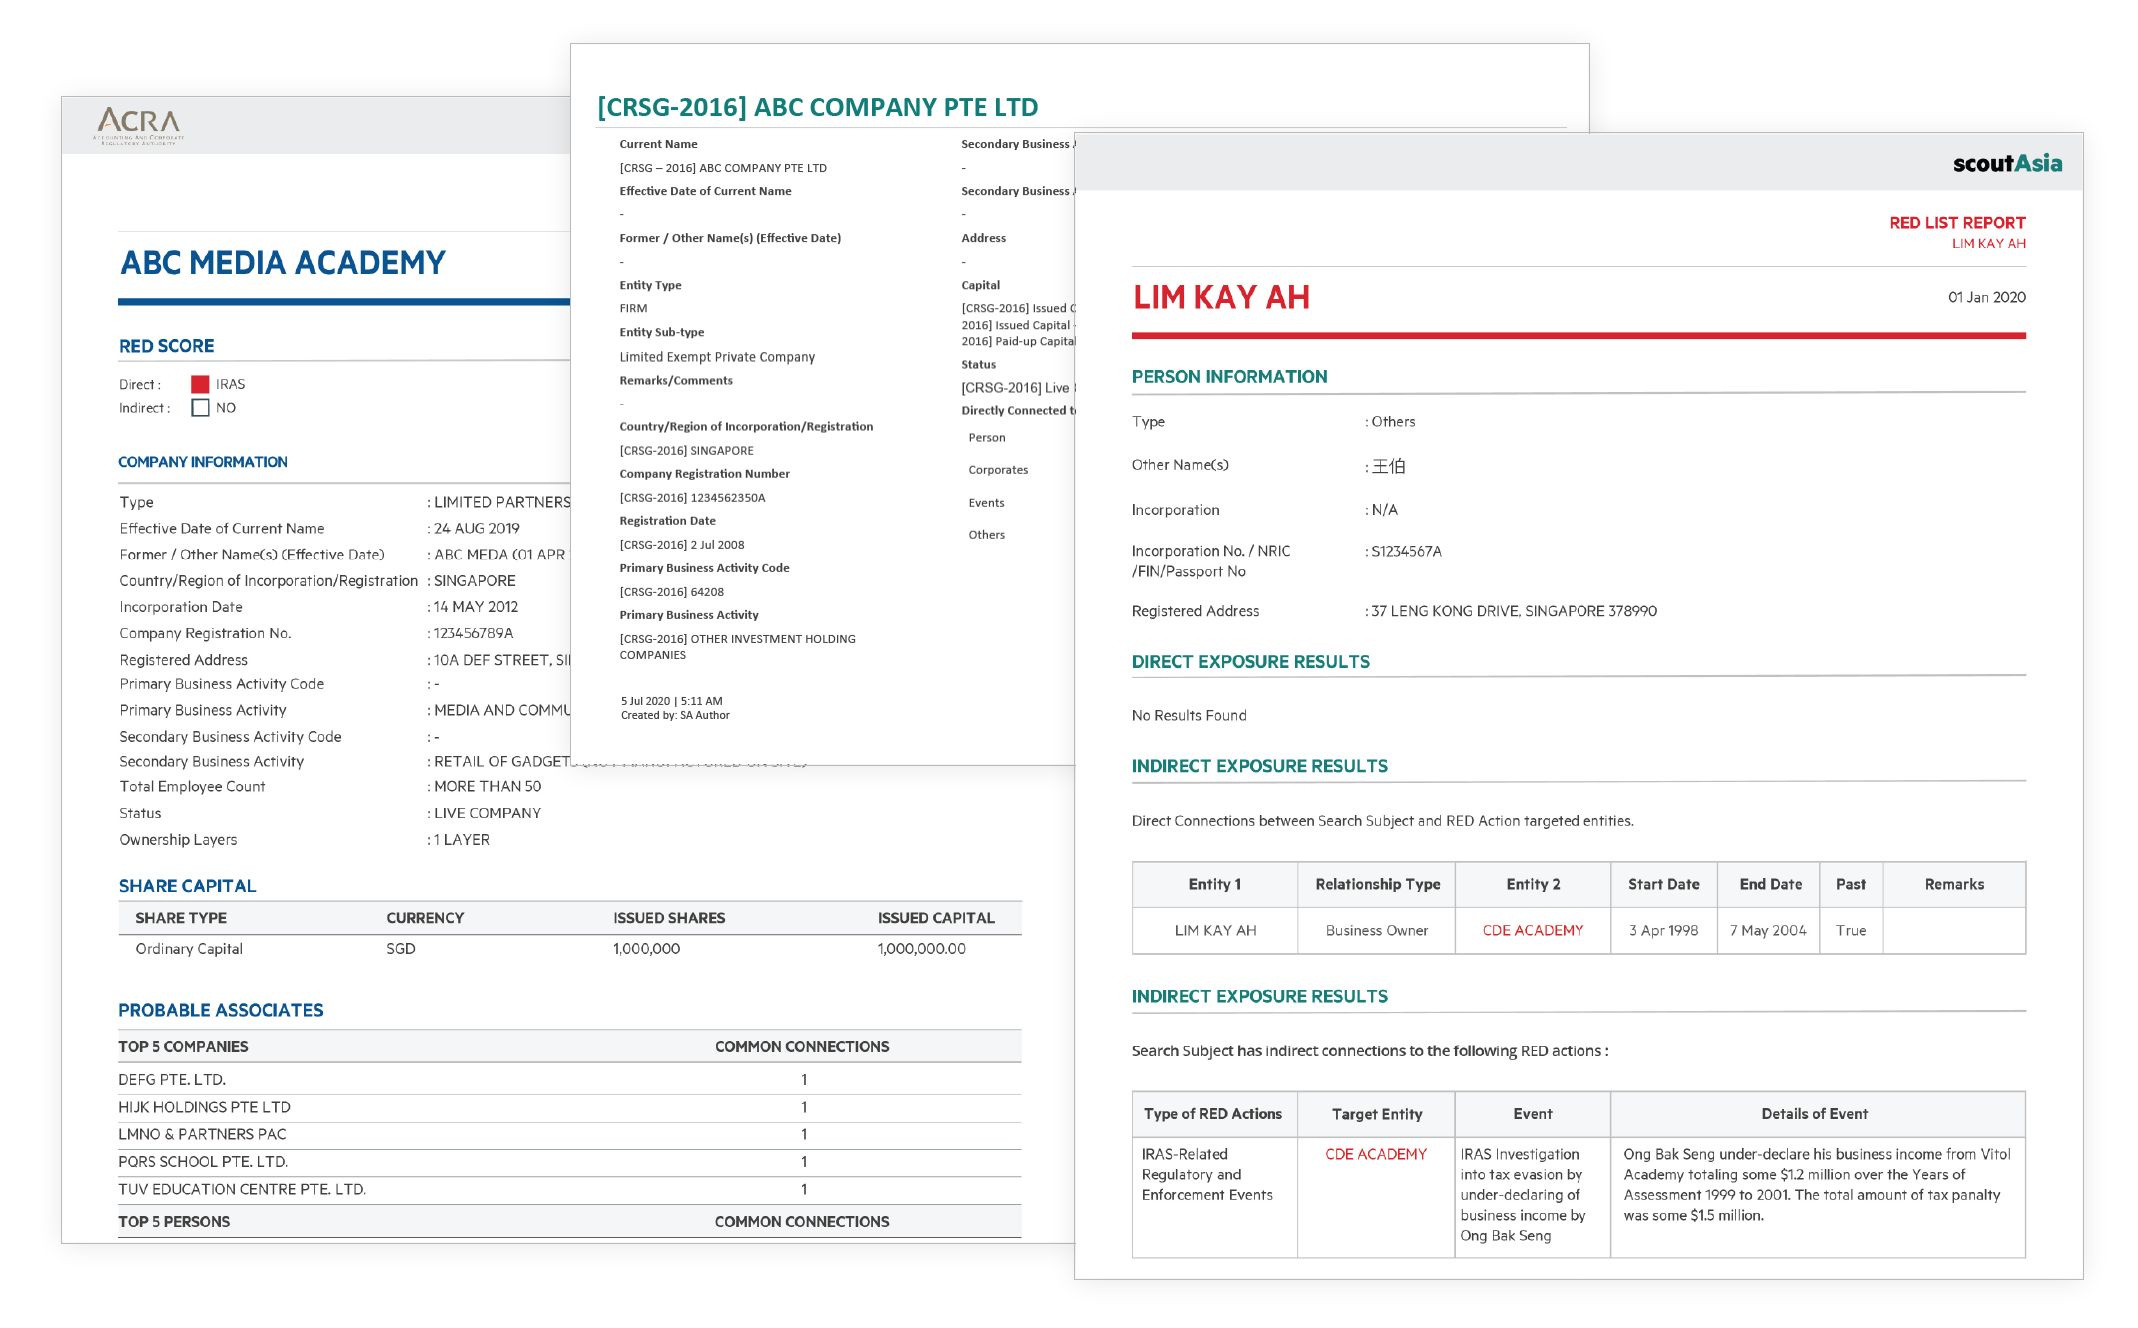Expand the Person connected section
2138x1328 pixels.
986,438
